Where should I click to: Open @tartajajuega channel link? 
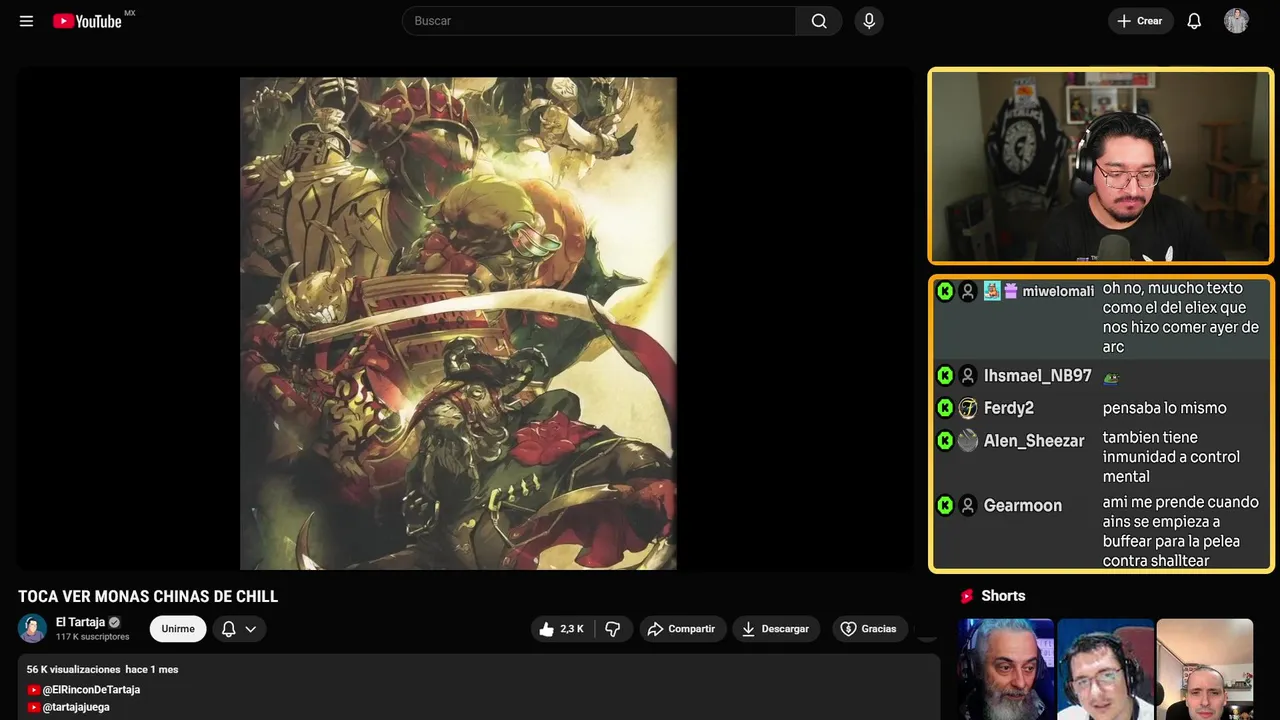(x=76, y=707)
